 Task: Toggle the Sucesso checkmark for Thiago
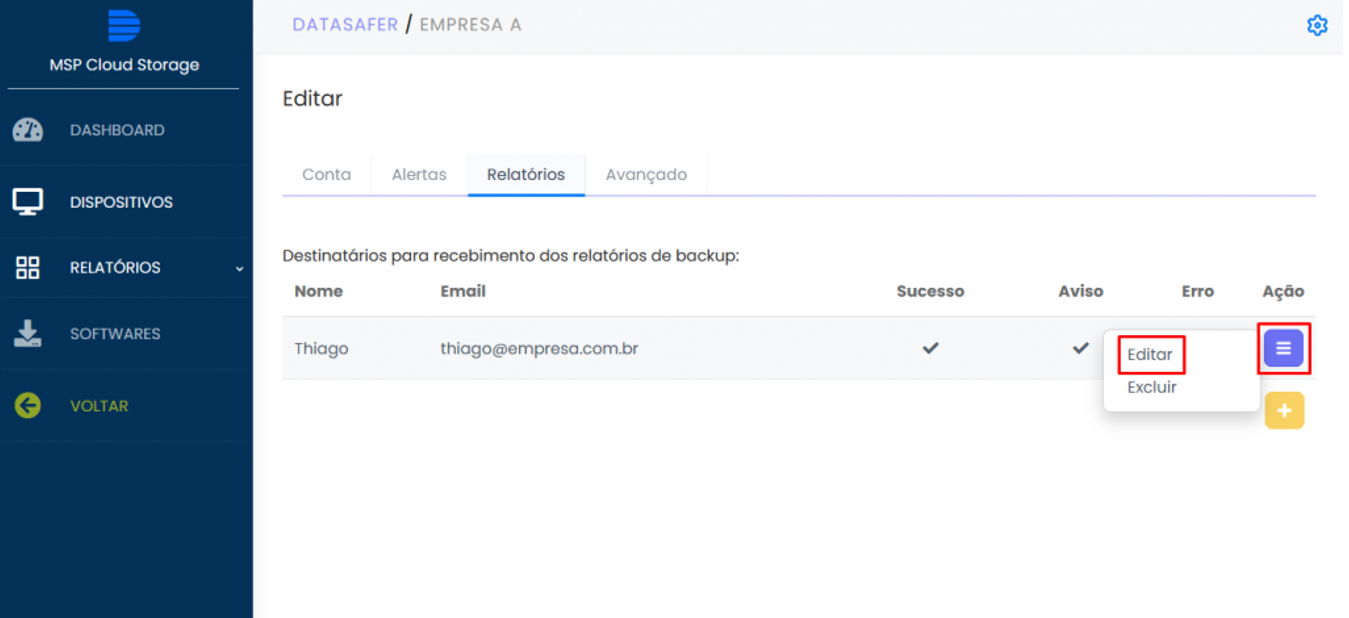pyautogui.click(x=931, y=348)
